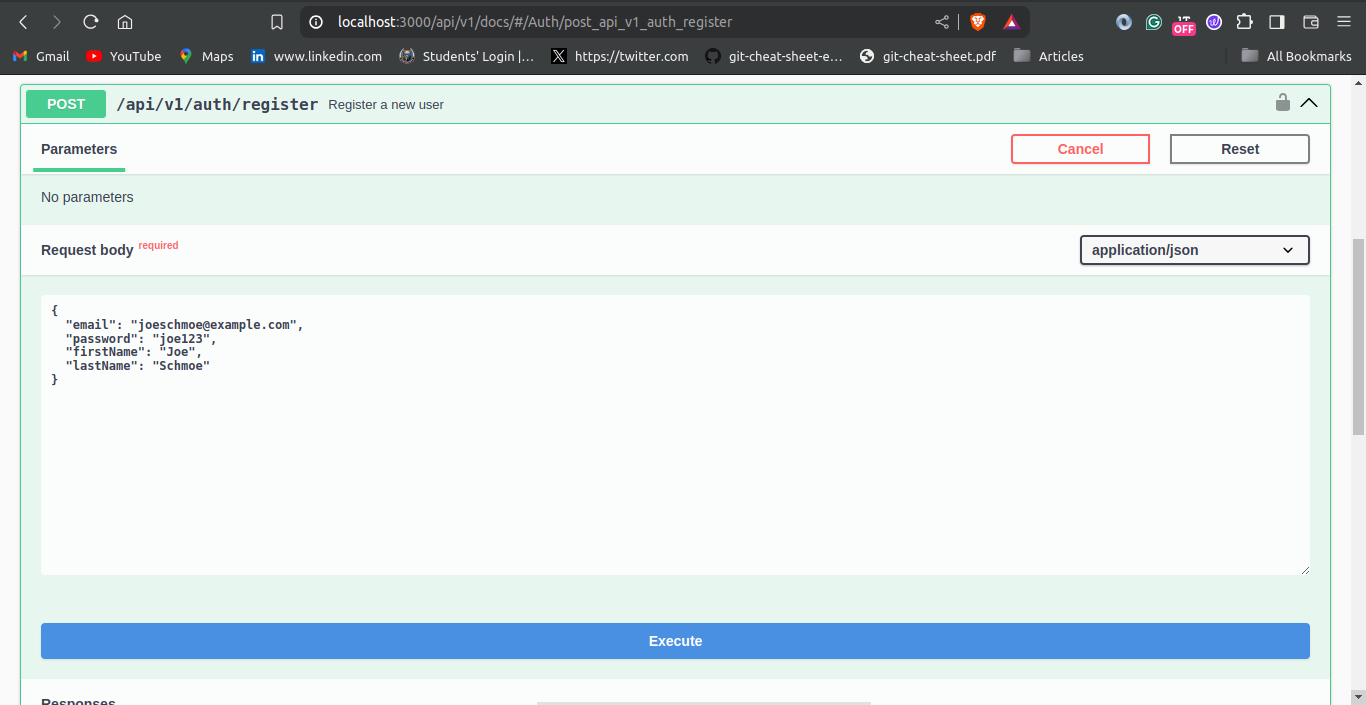Screen dimensions: 1366x705
Task: Open the git-cheat-sheet-e... GitHub bookmark
Action: (x=774, y=56)
